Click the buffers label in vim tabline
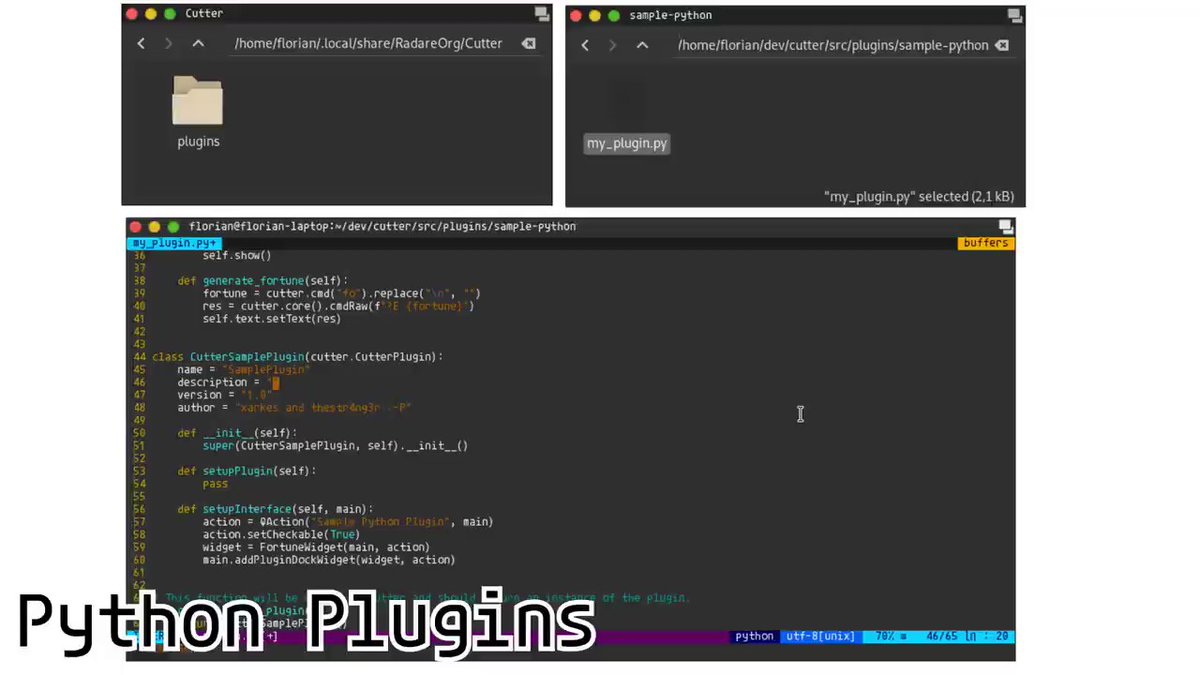Viewport: 1200px width, 675px height. (x=986, y=243)
